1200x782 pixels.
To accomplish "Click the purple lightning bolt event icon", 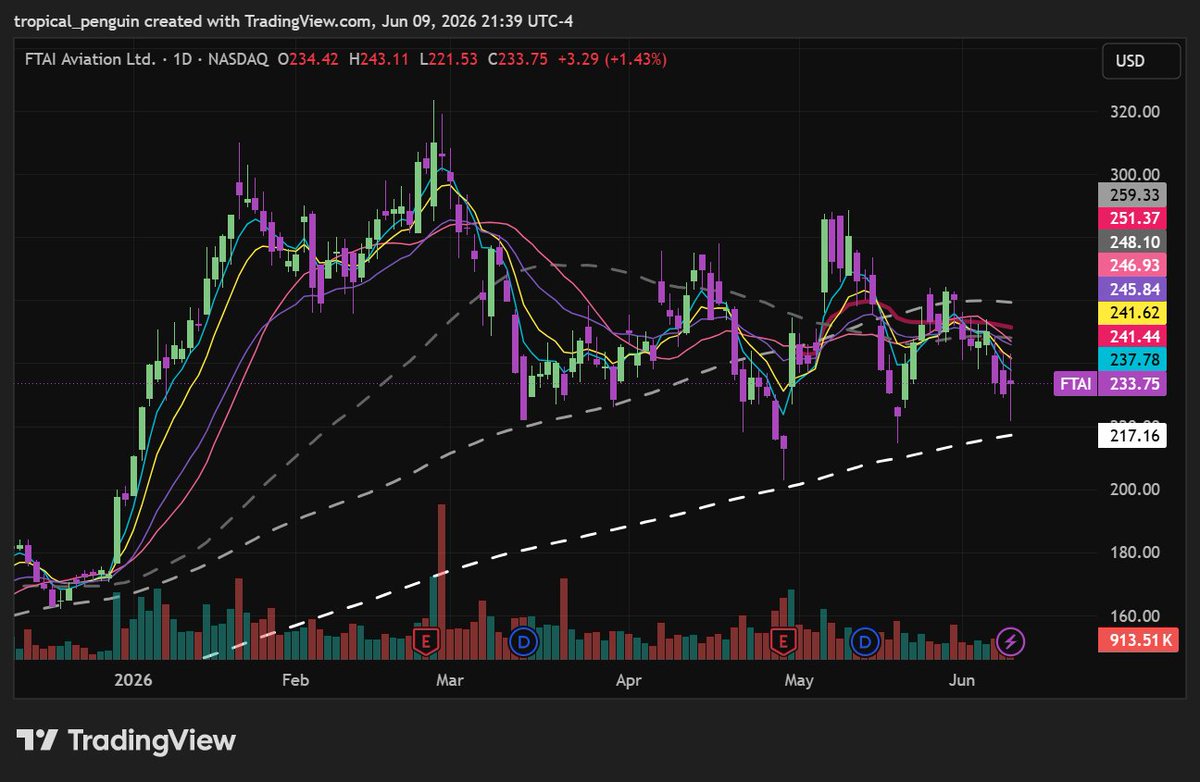I will pyautogui.click(x=1010, y=640).
